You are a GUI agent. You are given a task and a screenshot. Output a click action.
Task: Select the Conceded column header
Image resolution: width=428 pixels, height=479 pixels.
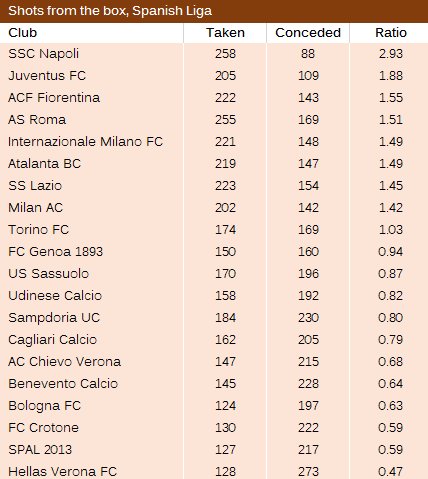point(308,33)
